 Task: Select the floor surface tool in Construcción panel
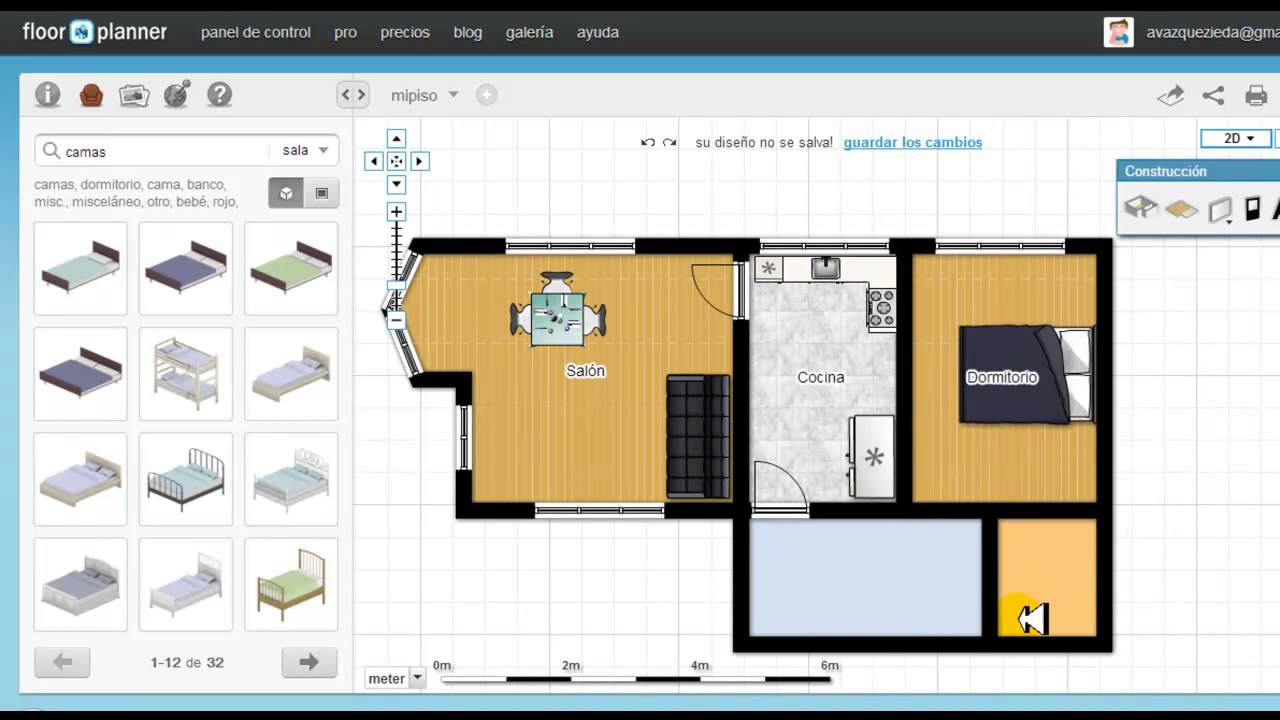click(x=1181, y=210)
